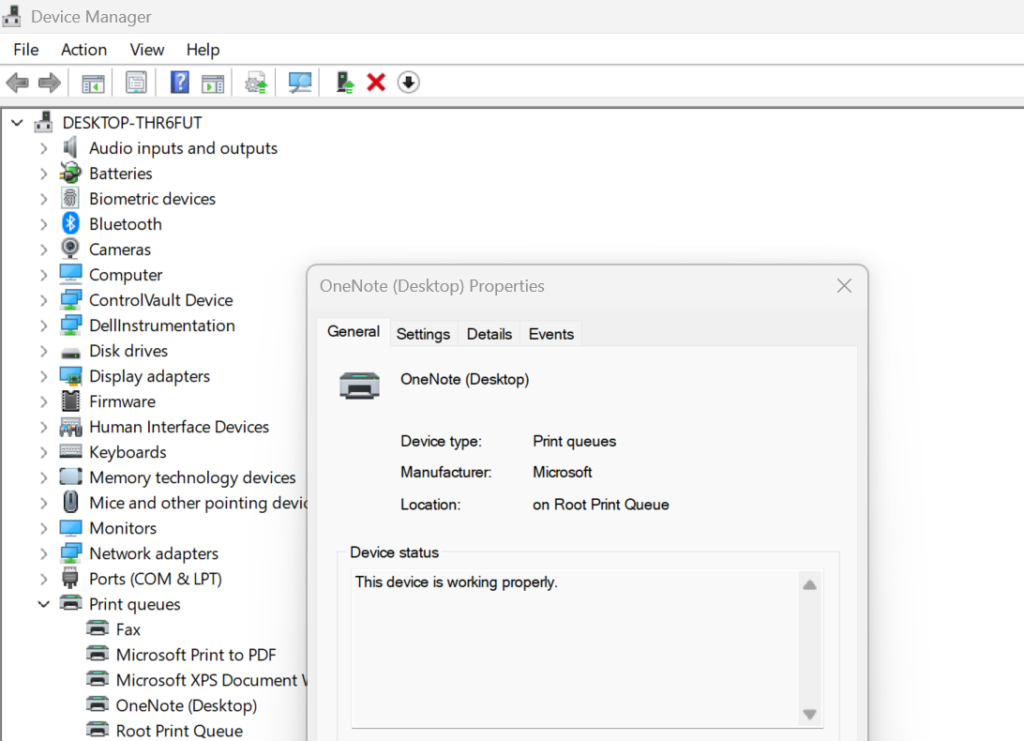
Task: Click the Show Console Tree toolbar icon
Action: 93,82
